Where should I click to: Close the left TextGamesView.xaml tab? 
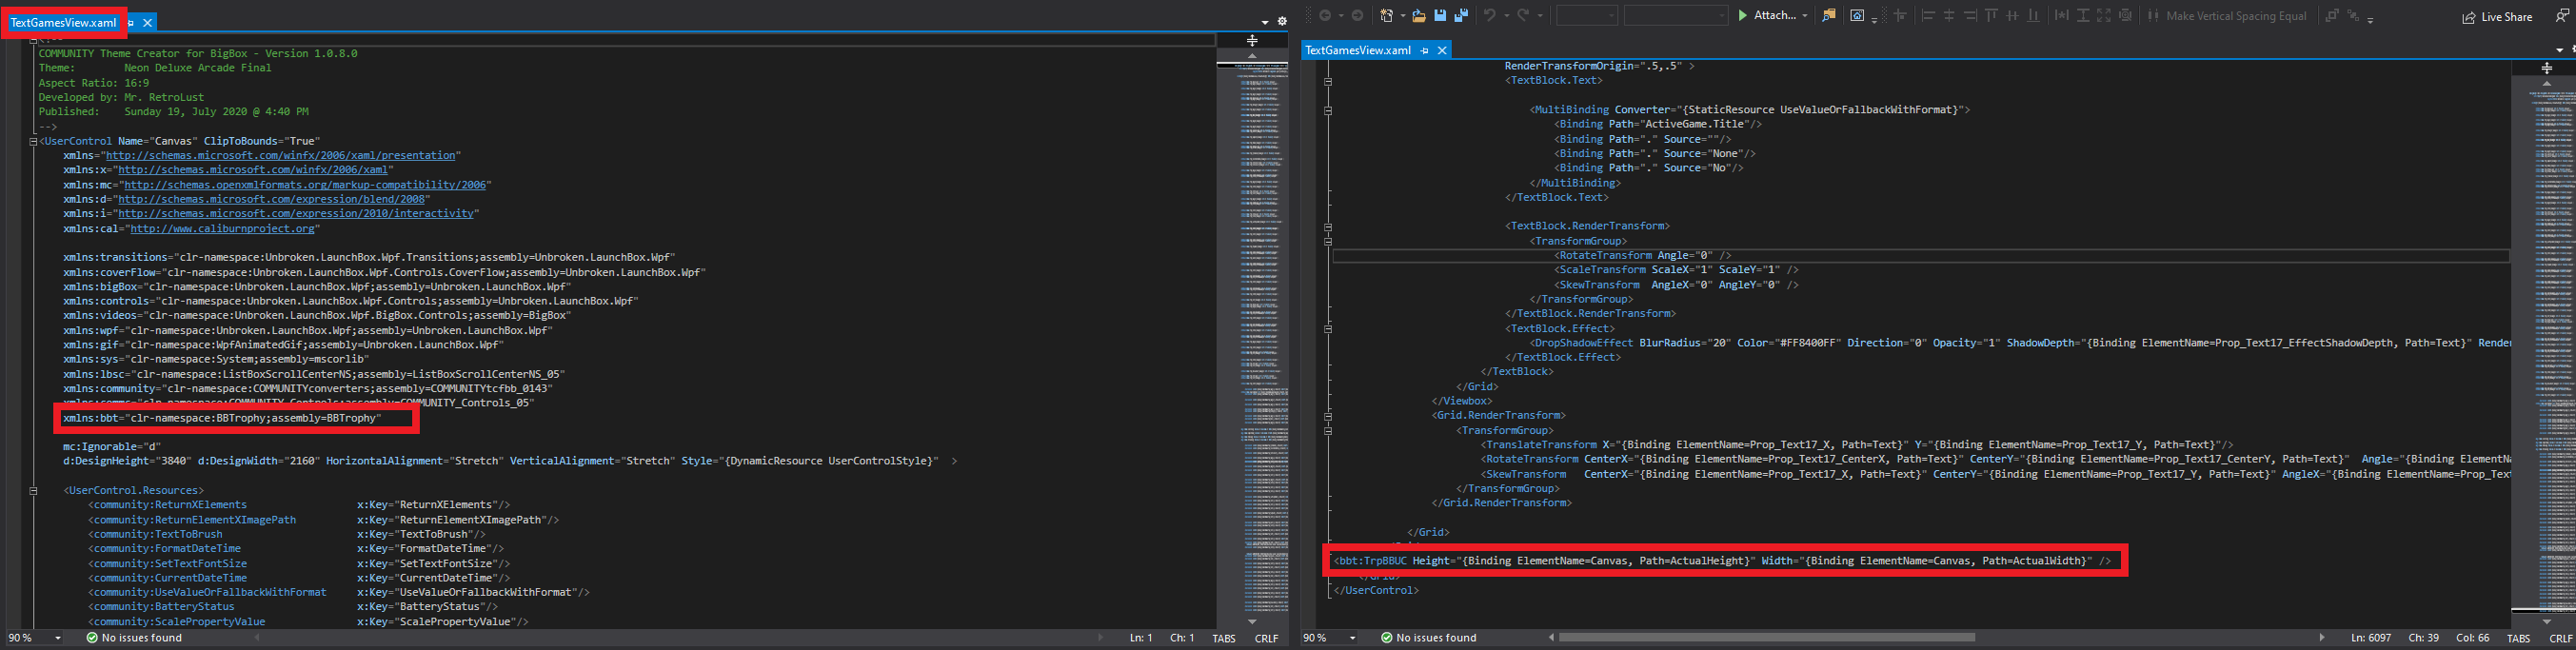point(148,22)
